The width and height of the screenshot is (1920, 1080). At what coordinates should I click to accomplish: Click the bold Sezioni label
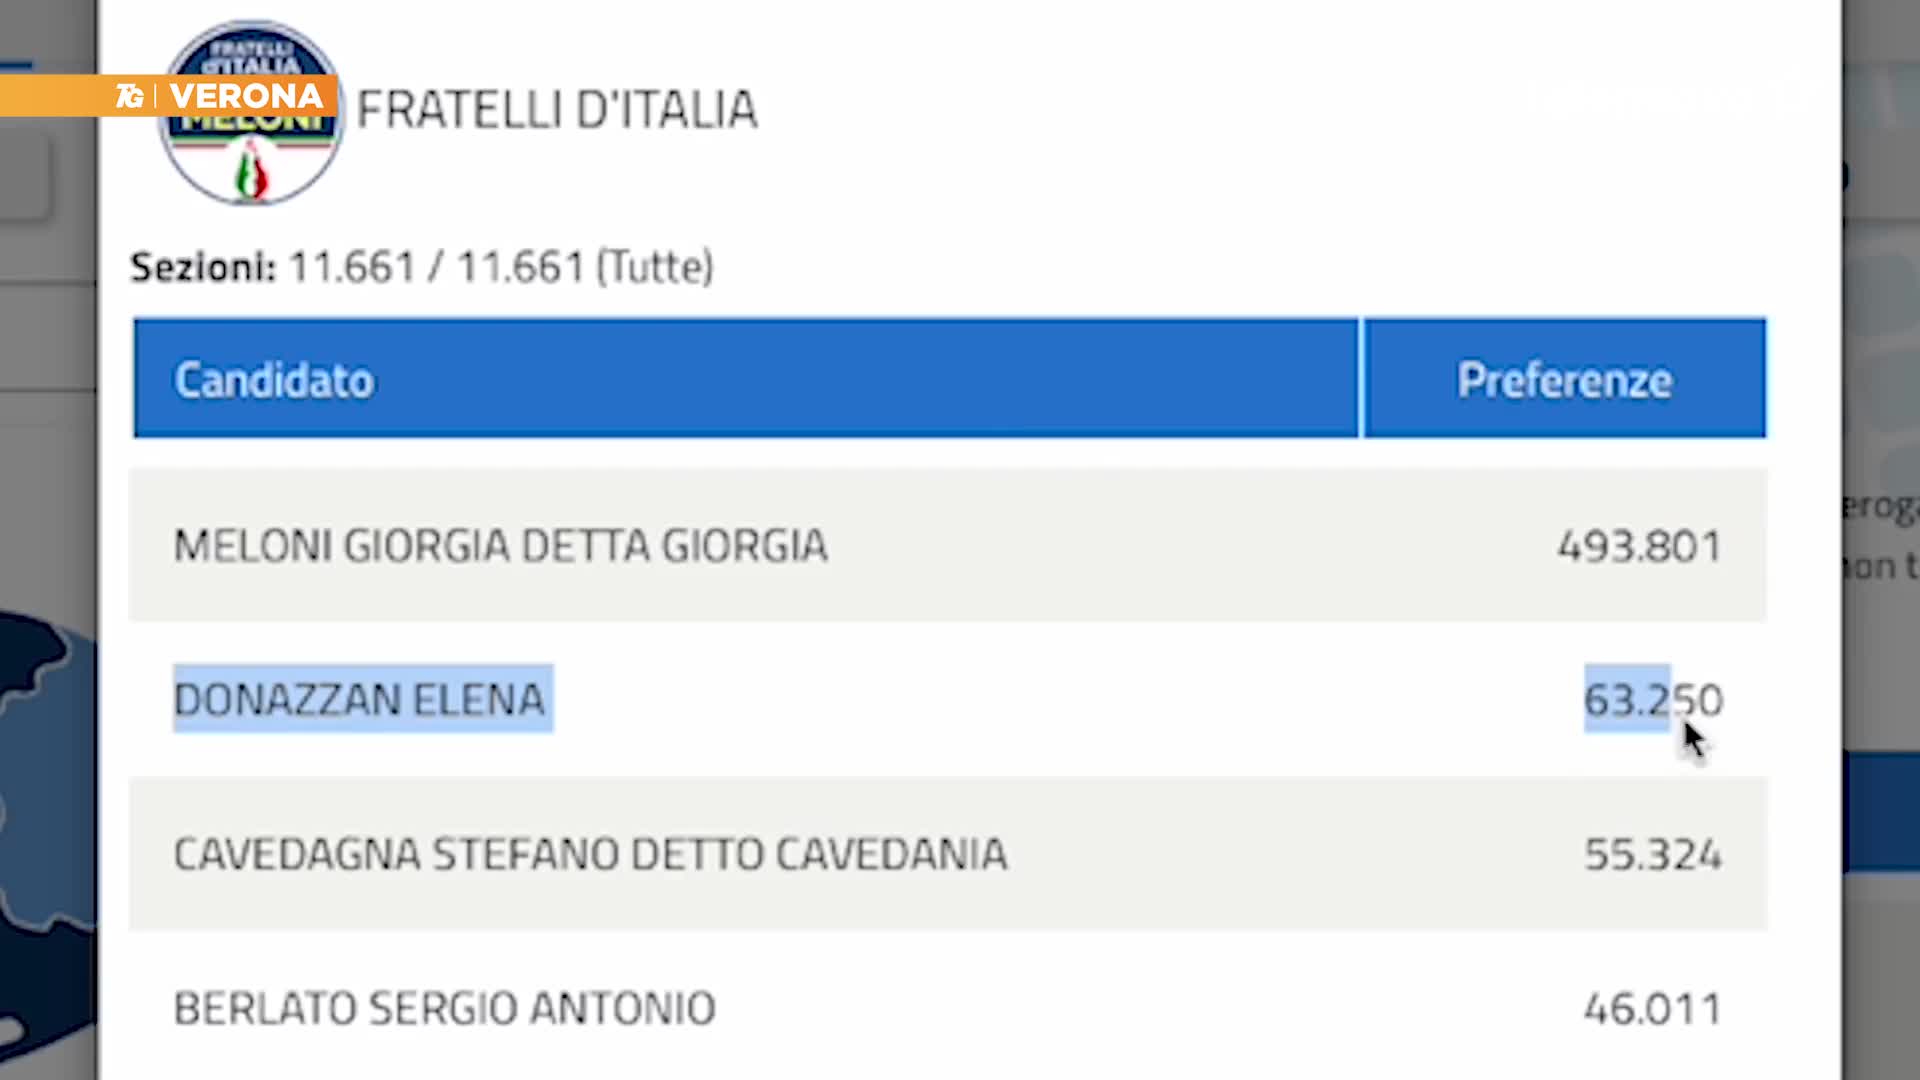point(203,268)
